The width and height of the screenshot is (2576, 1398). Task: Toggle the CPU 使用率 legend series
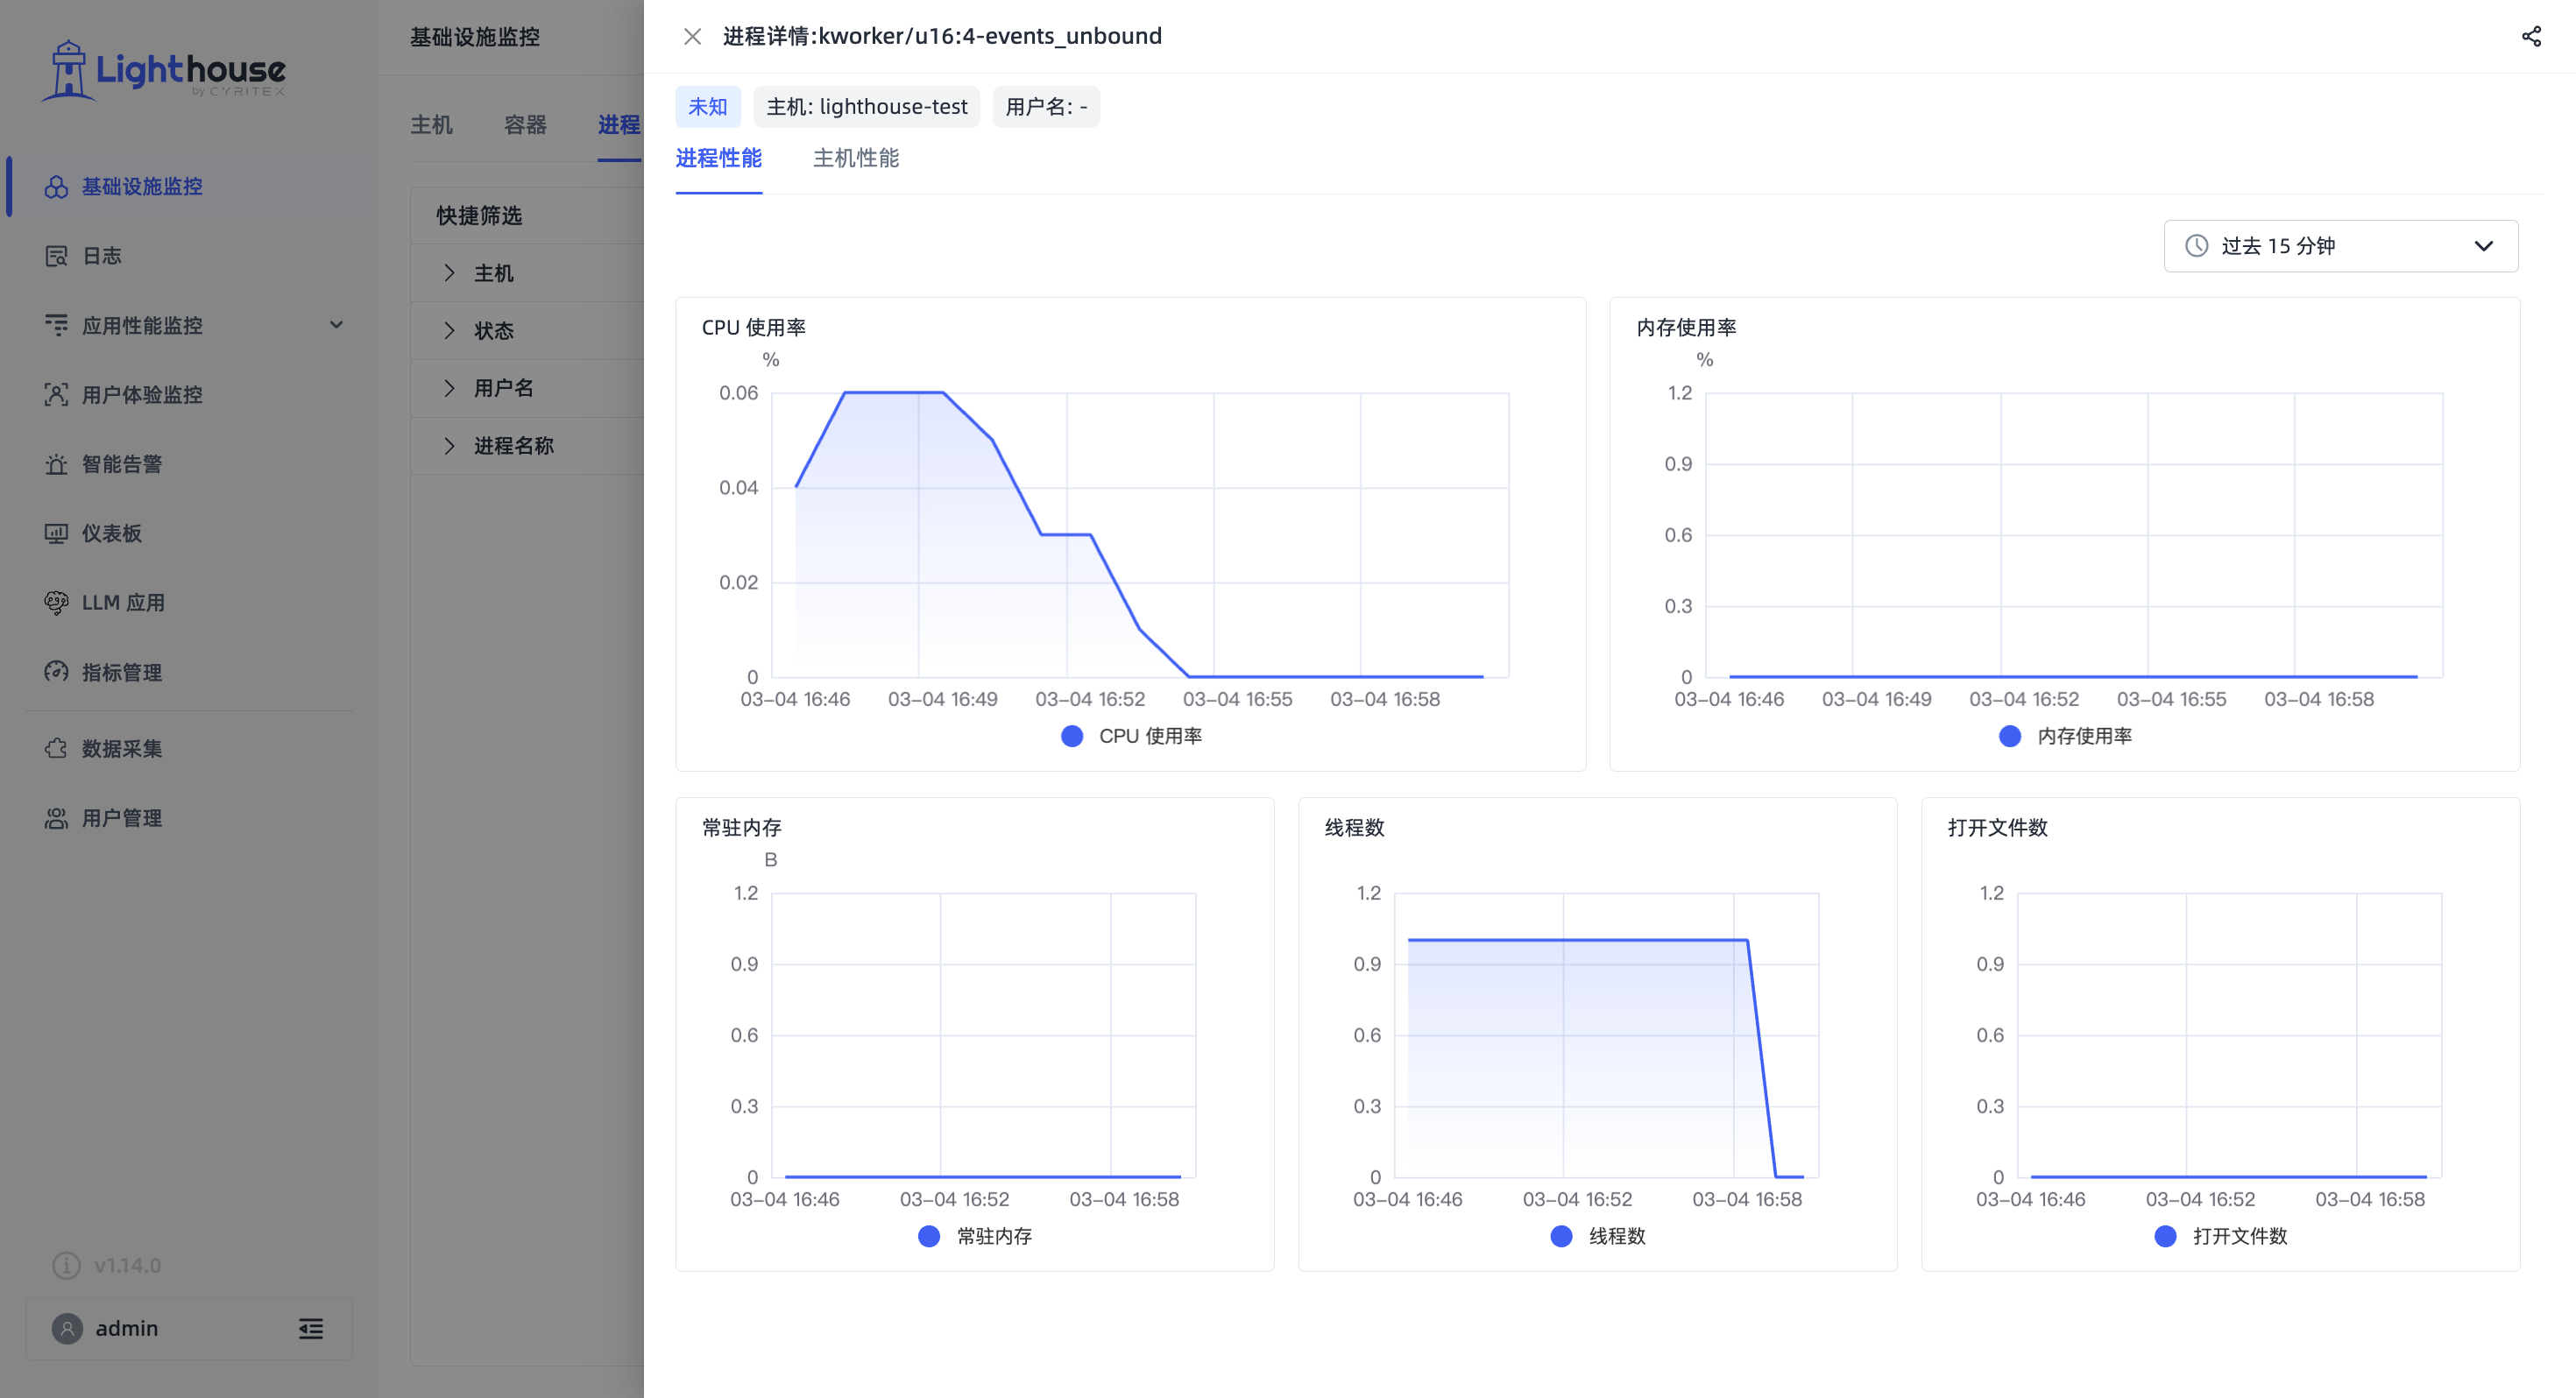(1131, 736)
